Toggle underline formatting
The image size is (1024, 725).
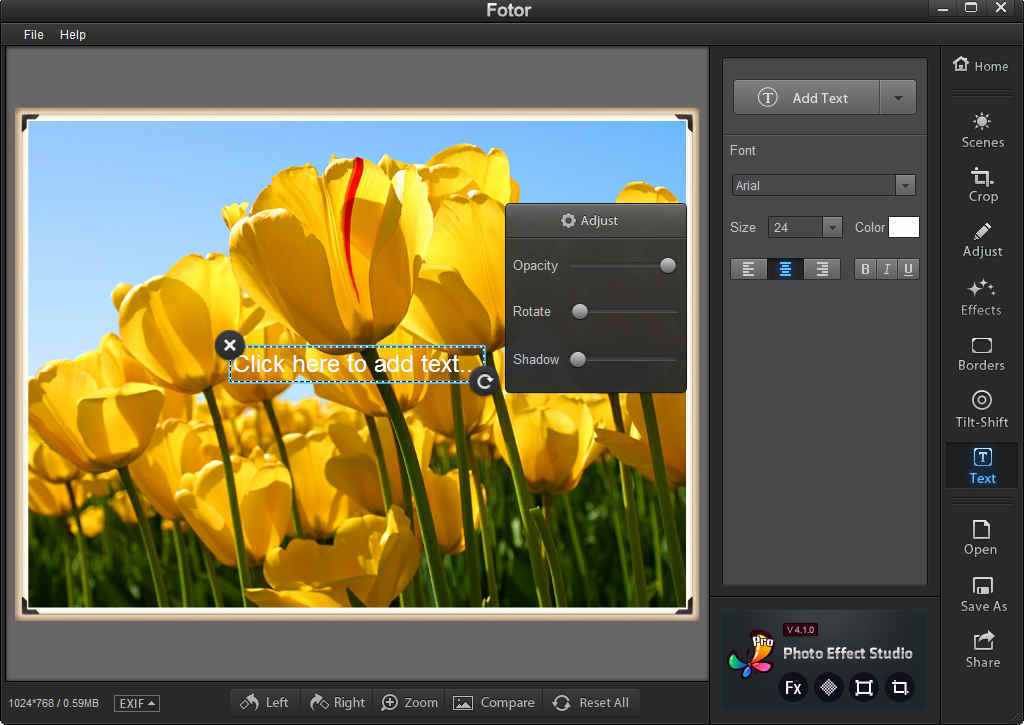pos(908,269)
